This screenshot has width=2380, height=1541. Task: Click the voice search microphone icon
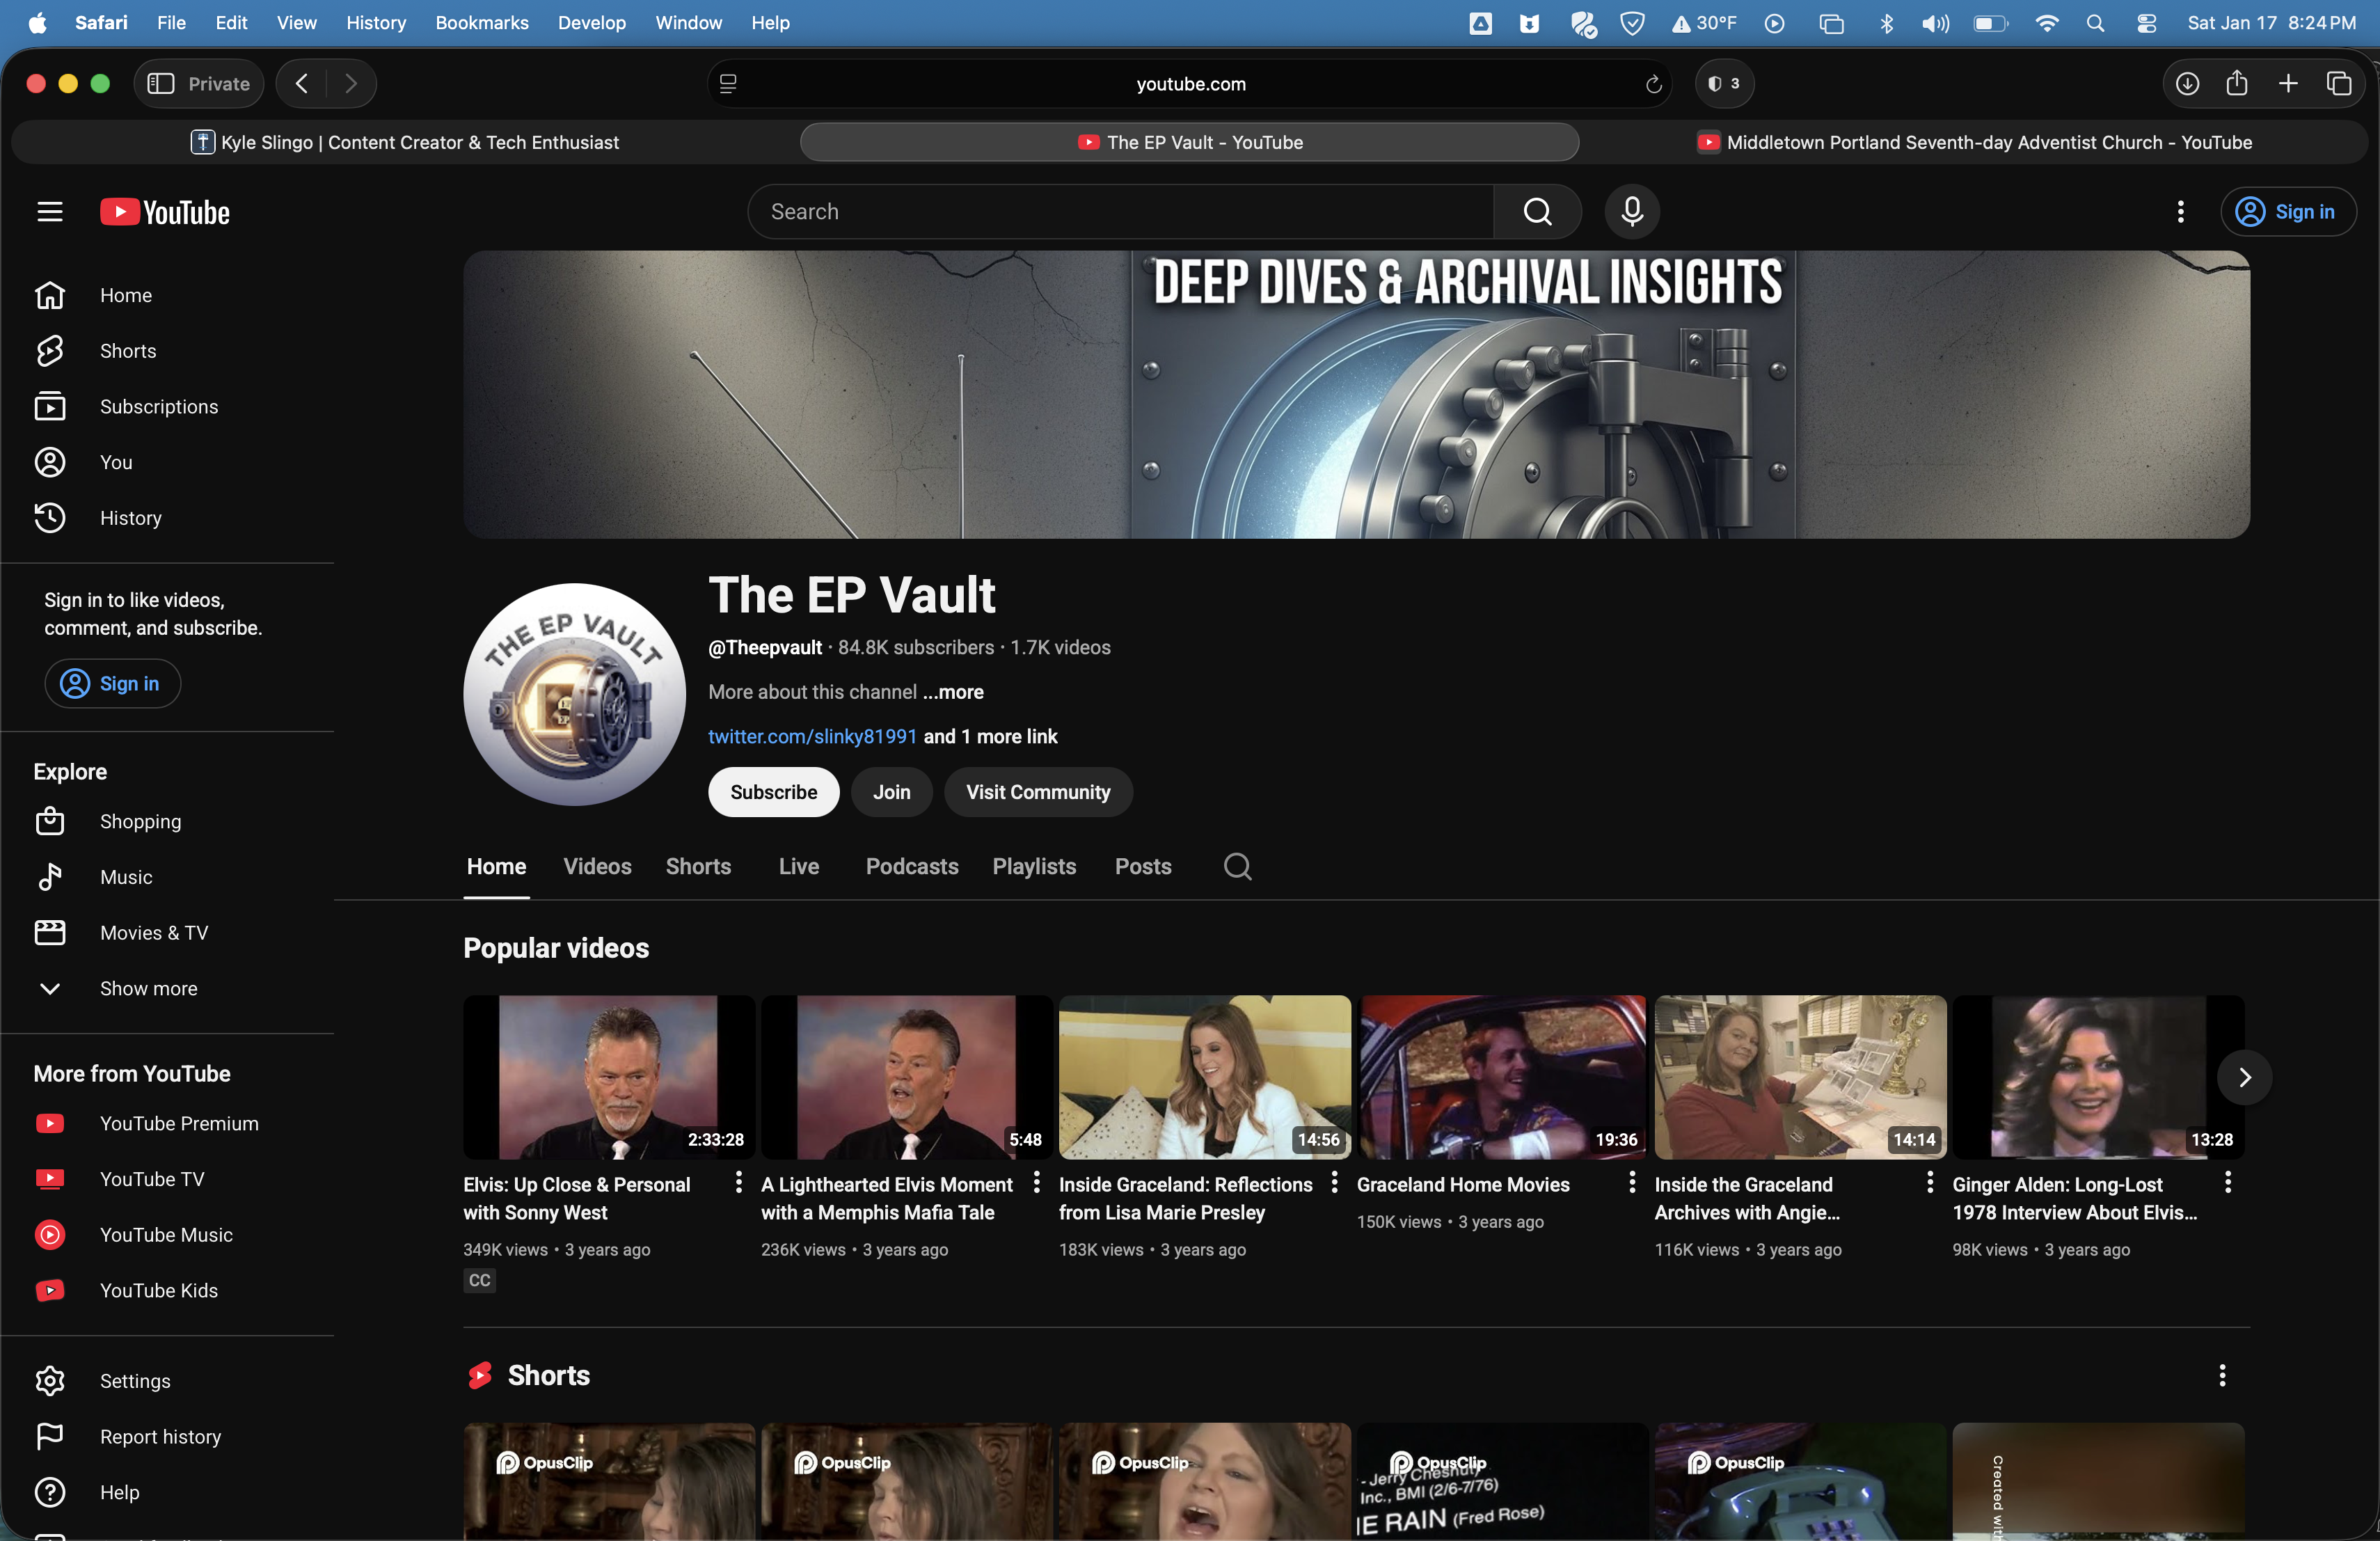[1632, 212]
